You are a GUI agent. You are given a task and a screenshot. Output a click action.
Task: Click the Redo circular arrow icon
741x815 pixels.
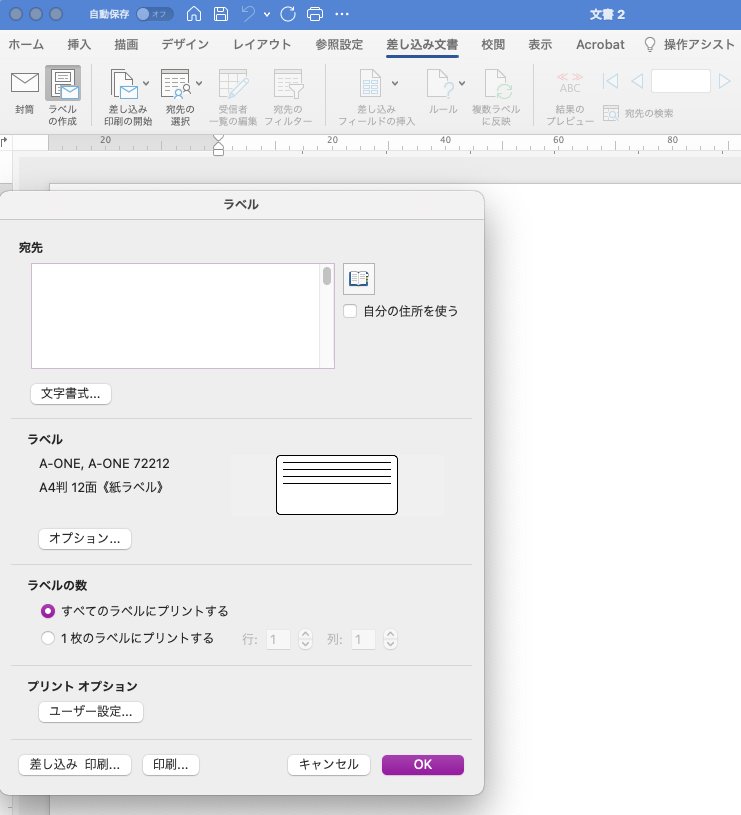point(288,14)
